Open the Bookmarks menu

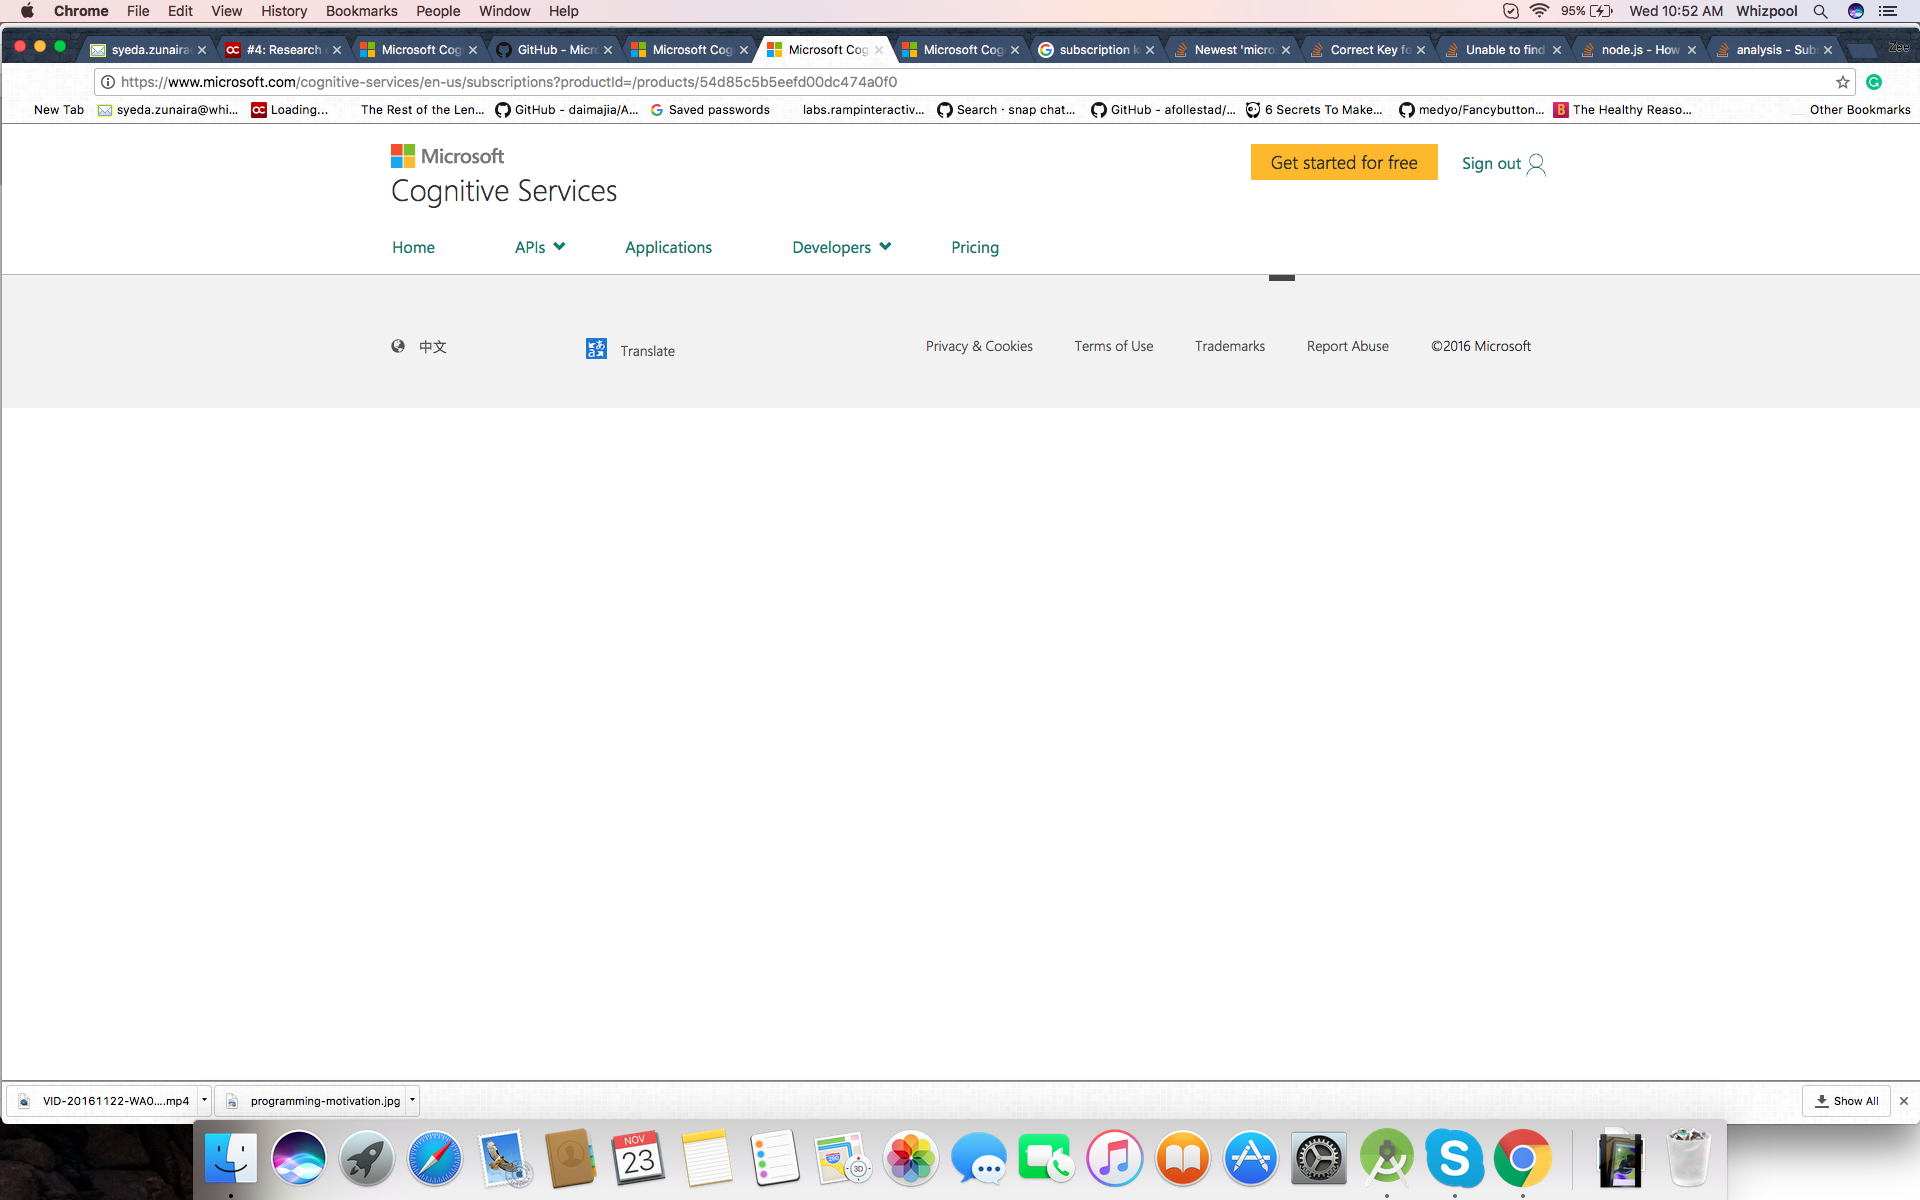[x=362, y=11]
